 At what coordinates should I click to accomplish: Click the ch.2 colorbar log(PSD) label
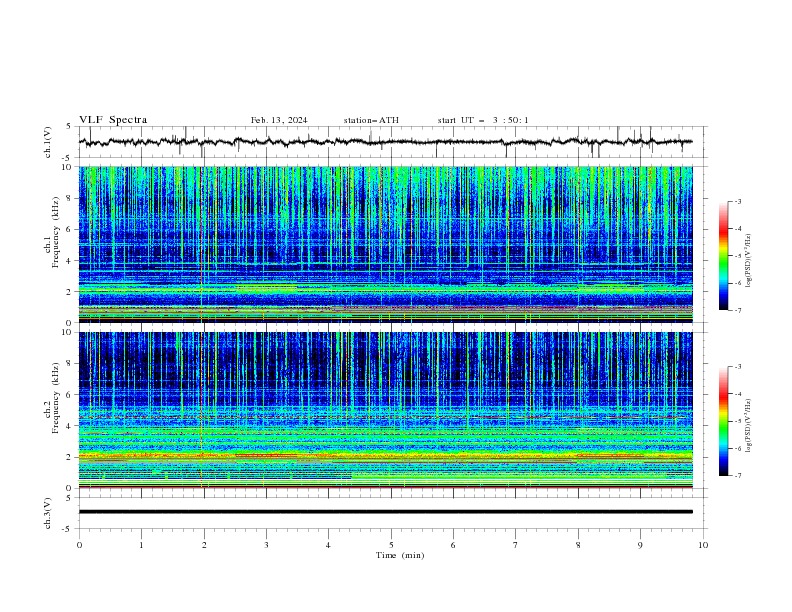(749, 426)
